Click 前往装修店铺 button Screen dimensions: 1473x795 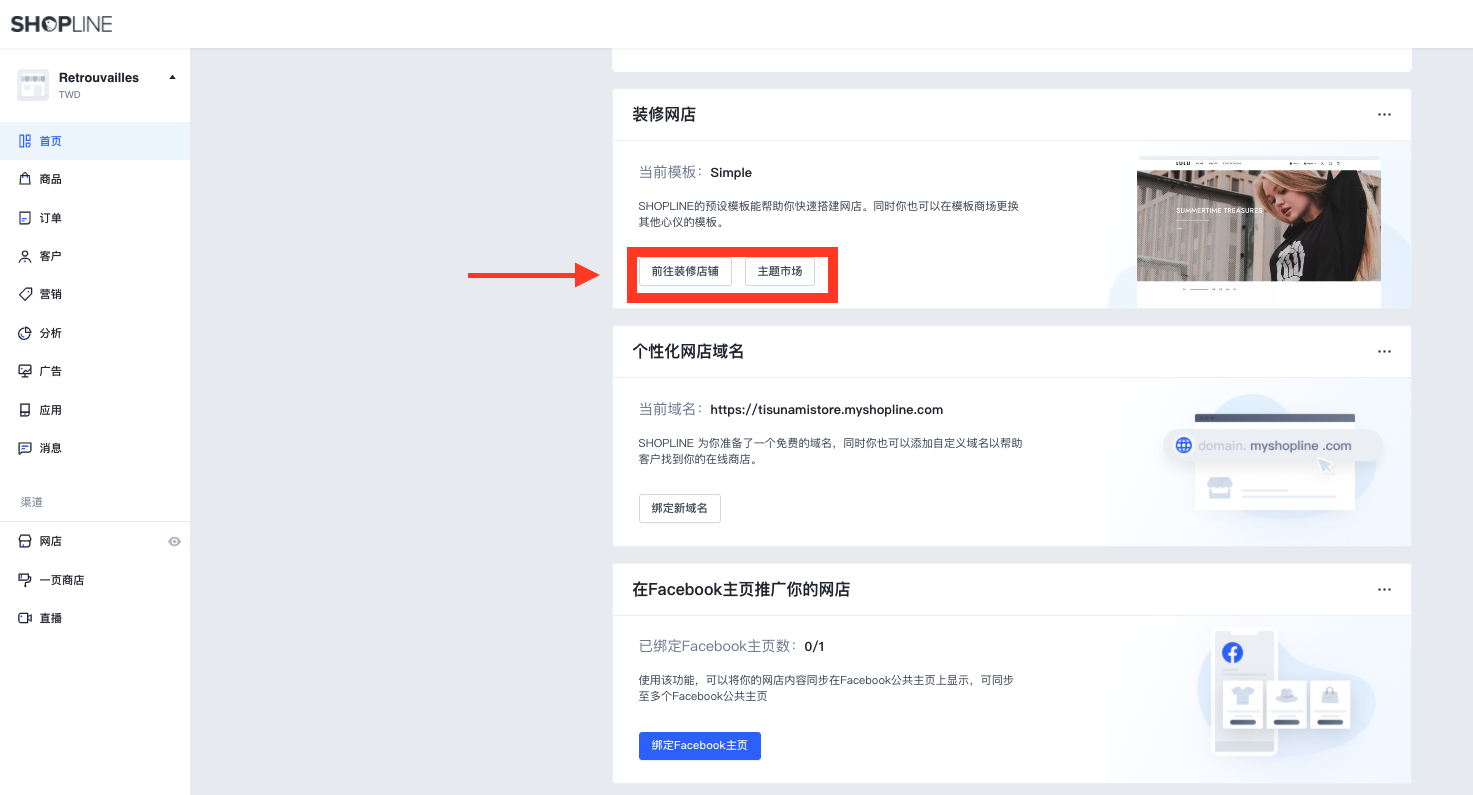tap(685, 271)
